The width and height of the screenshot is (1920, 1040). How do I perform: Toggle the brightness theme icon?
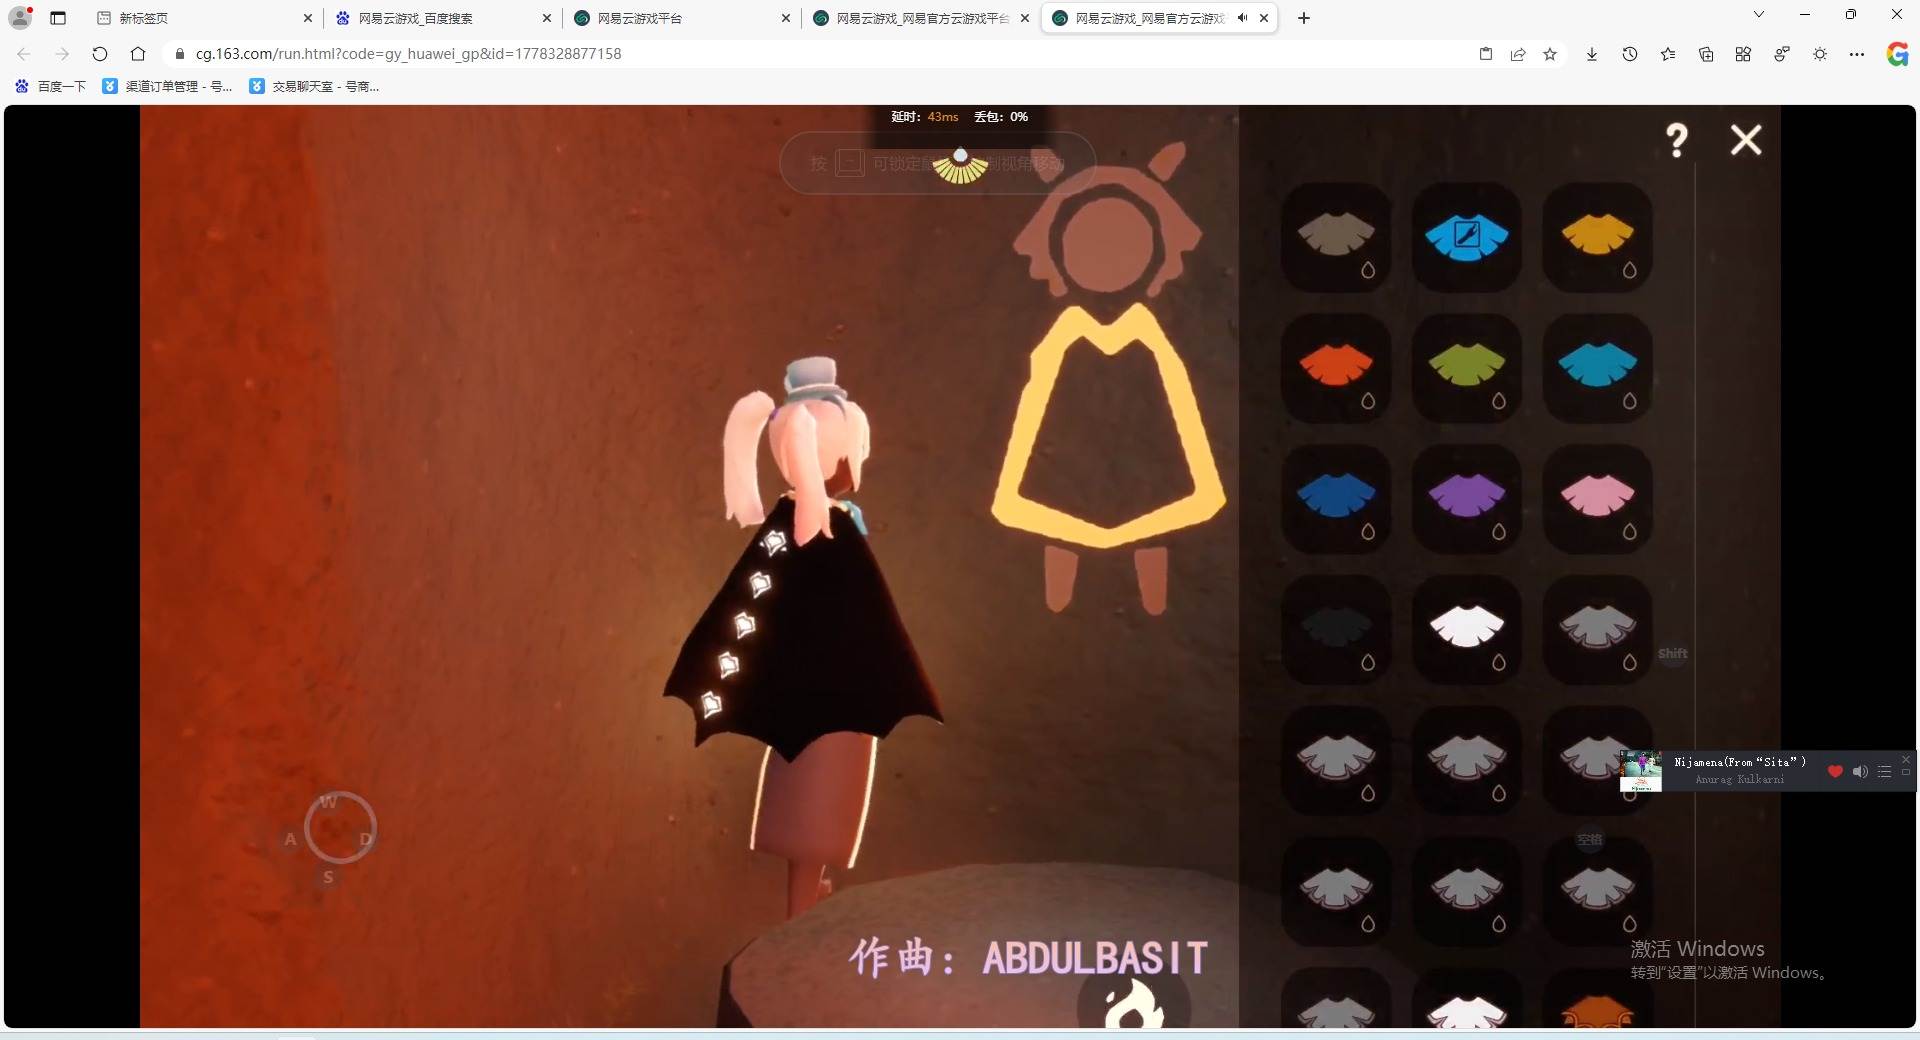tap(1820, 54)
